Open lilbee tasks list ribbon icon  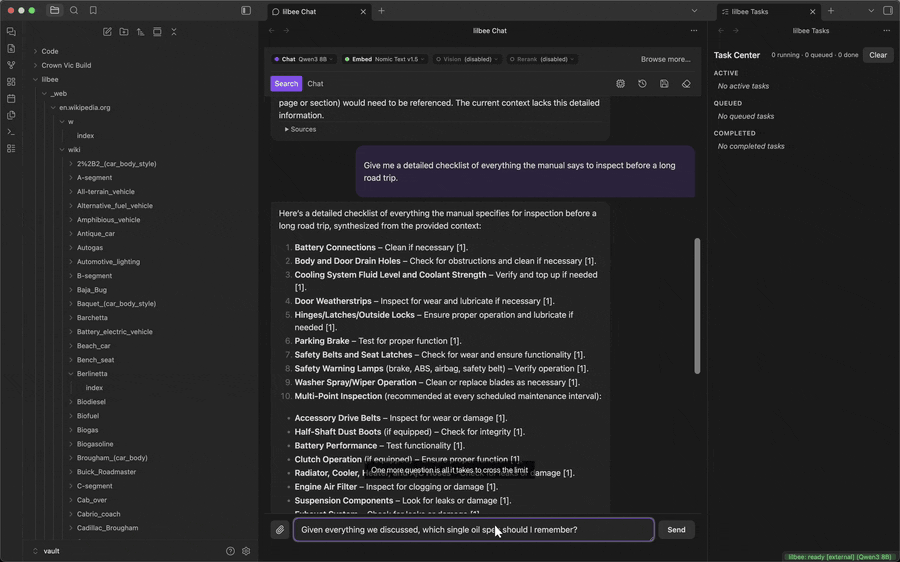click(x=11, y=148)
